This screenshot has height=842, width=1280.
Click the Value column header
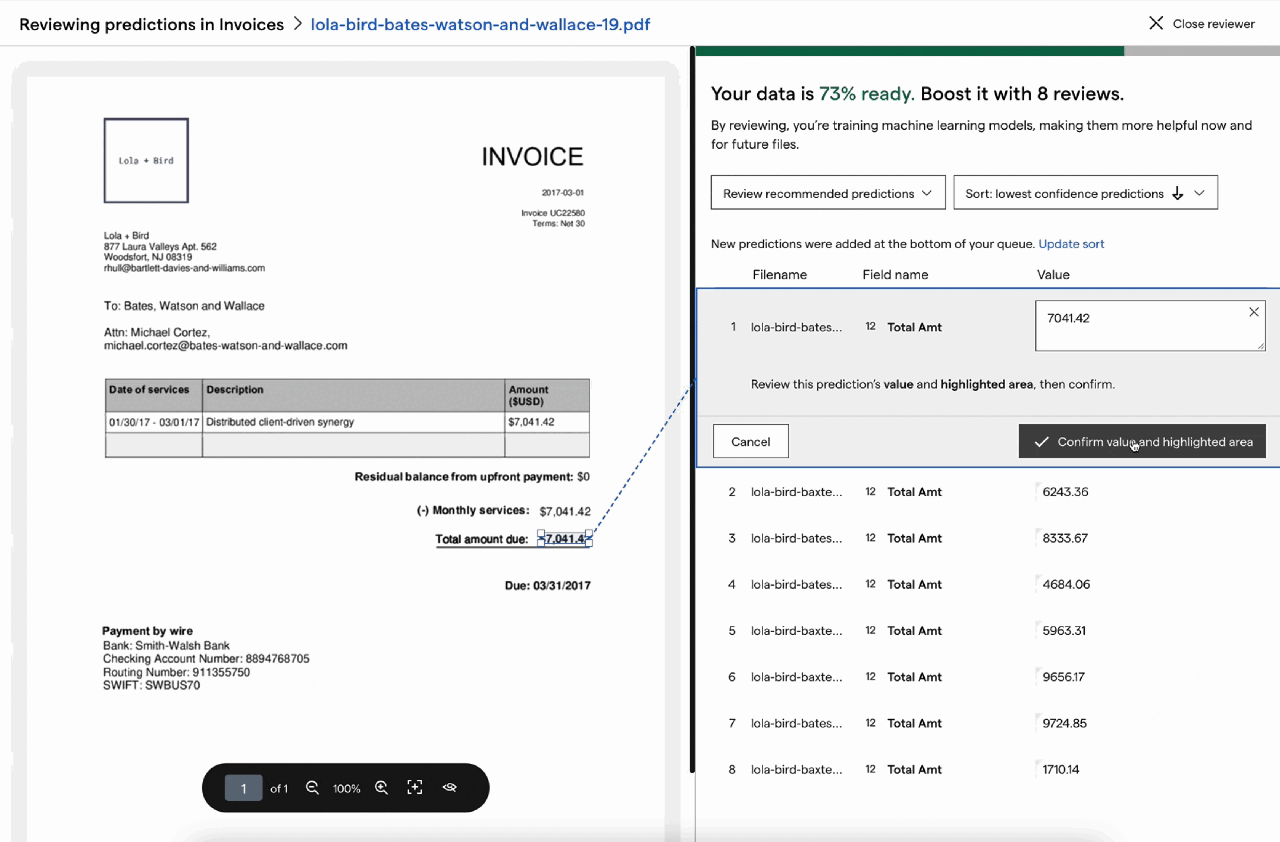pos(1053,274)
